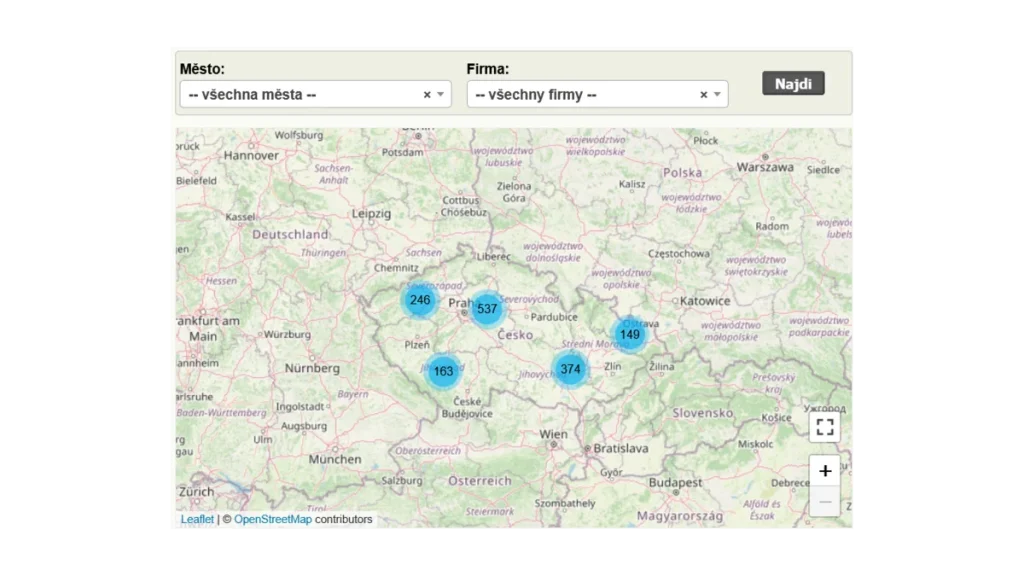Open the Leaflet attribution link
Image resolution: width=1024 pixels, height=576 pixels.
coord(197,519)
